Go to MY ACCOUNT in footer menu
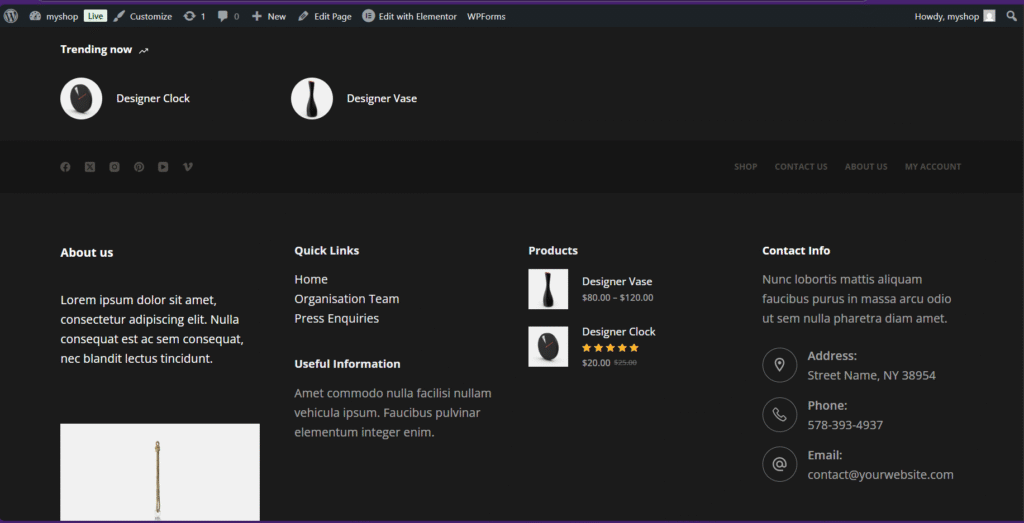This screenshot has height=523, width=1024. point(933,167)
